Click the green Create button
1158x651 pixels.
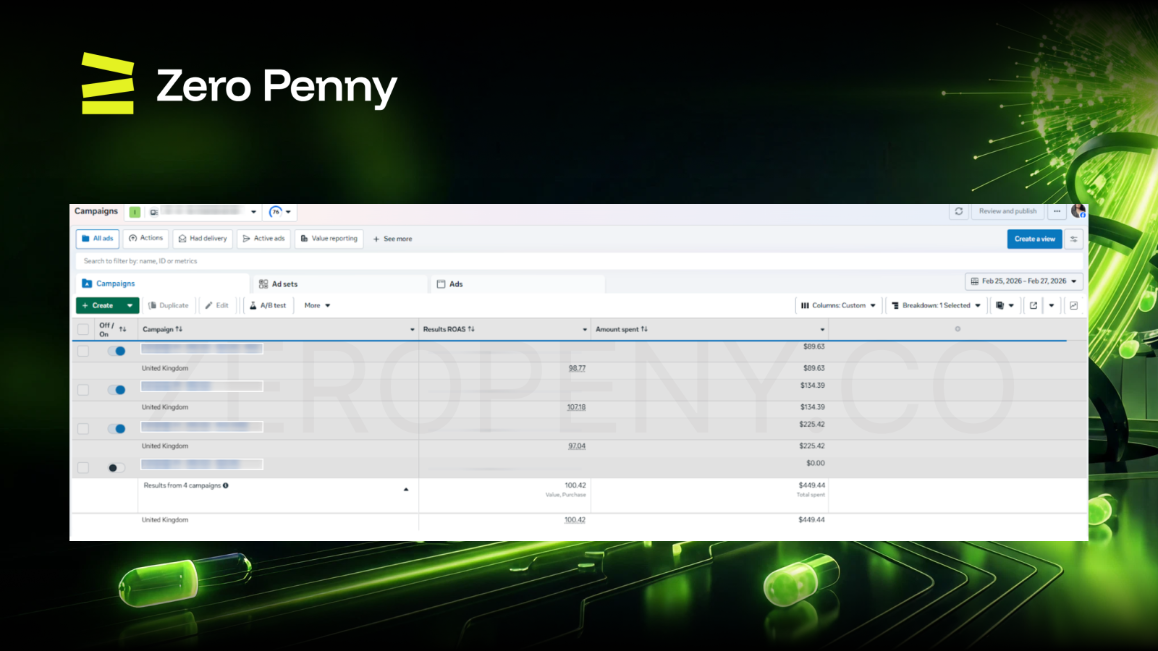tap(99, 305)
